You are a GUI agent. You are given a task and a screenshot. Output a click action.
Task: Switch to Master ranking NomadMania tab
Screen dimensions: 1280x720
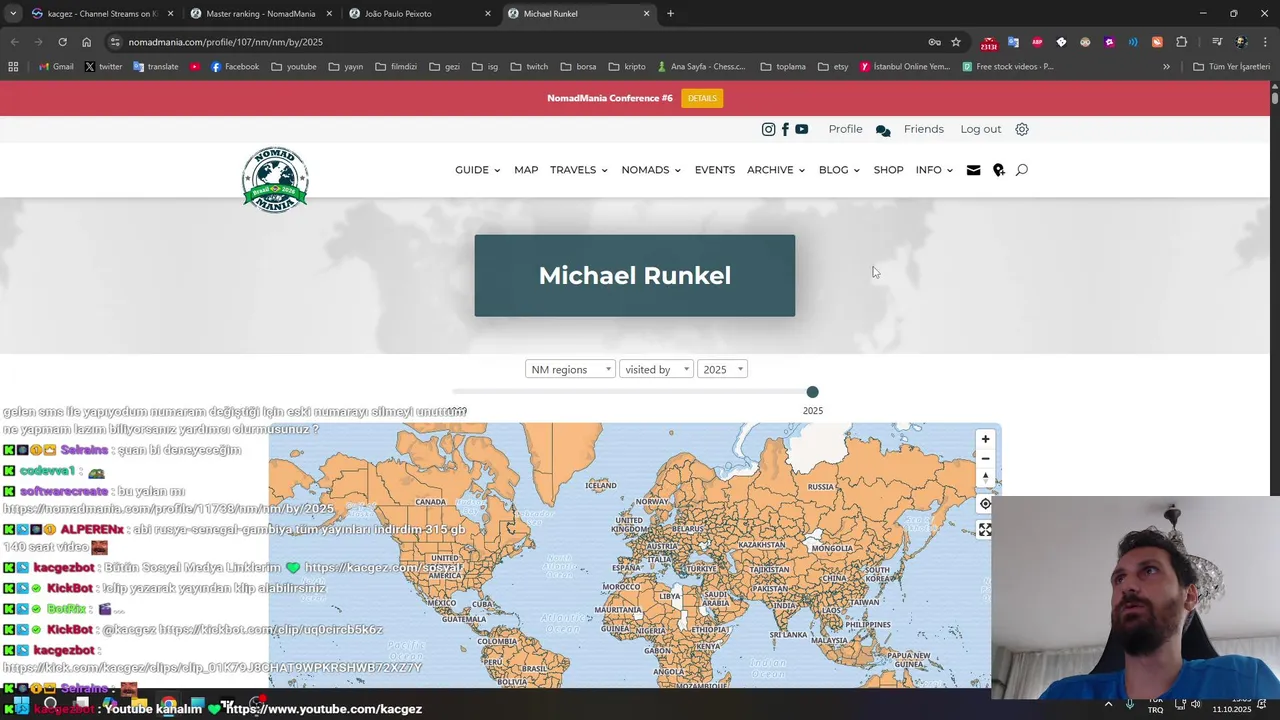click(260, 14)
